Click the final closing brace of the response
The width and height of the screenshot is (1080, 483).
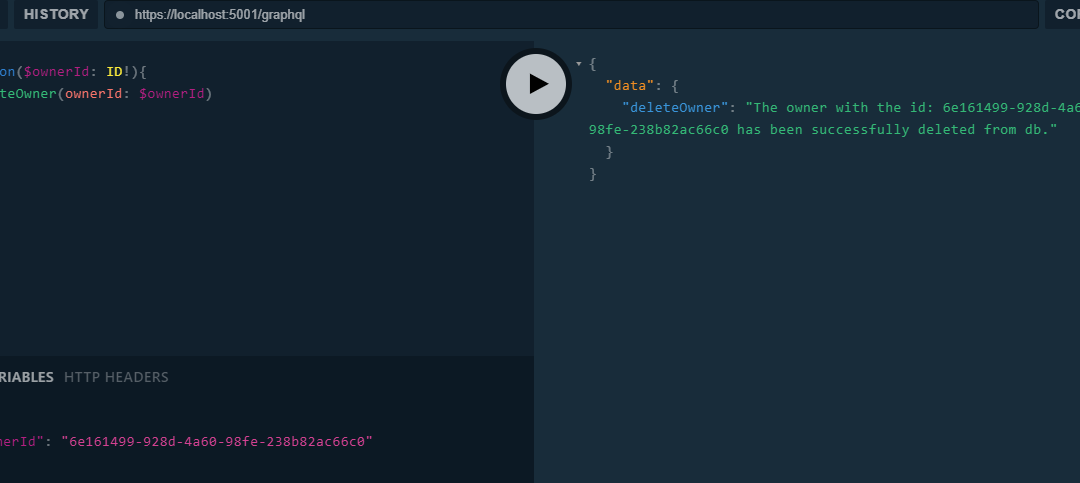coord(592,174)
